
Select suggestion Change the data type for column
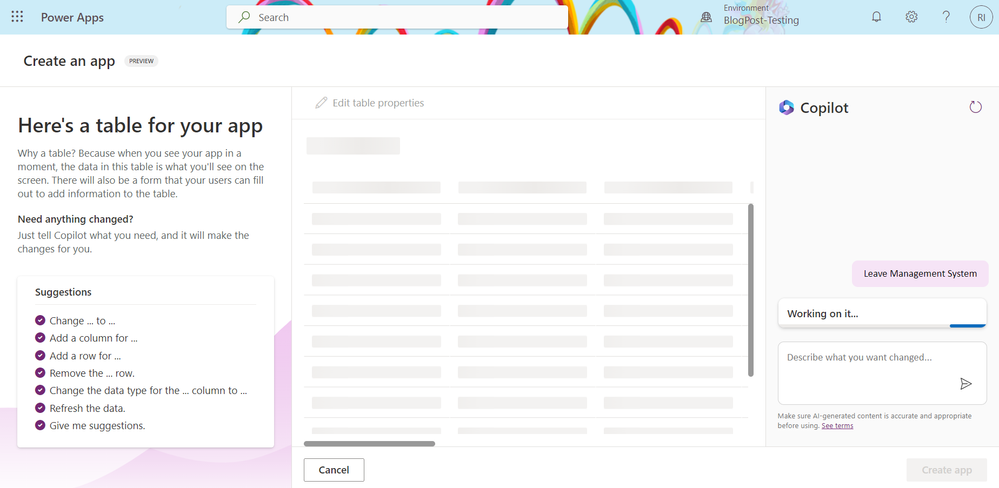[x=148, y=391]
